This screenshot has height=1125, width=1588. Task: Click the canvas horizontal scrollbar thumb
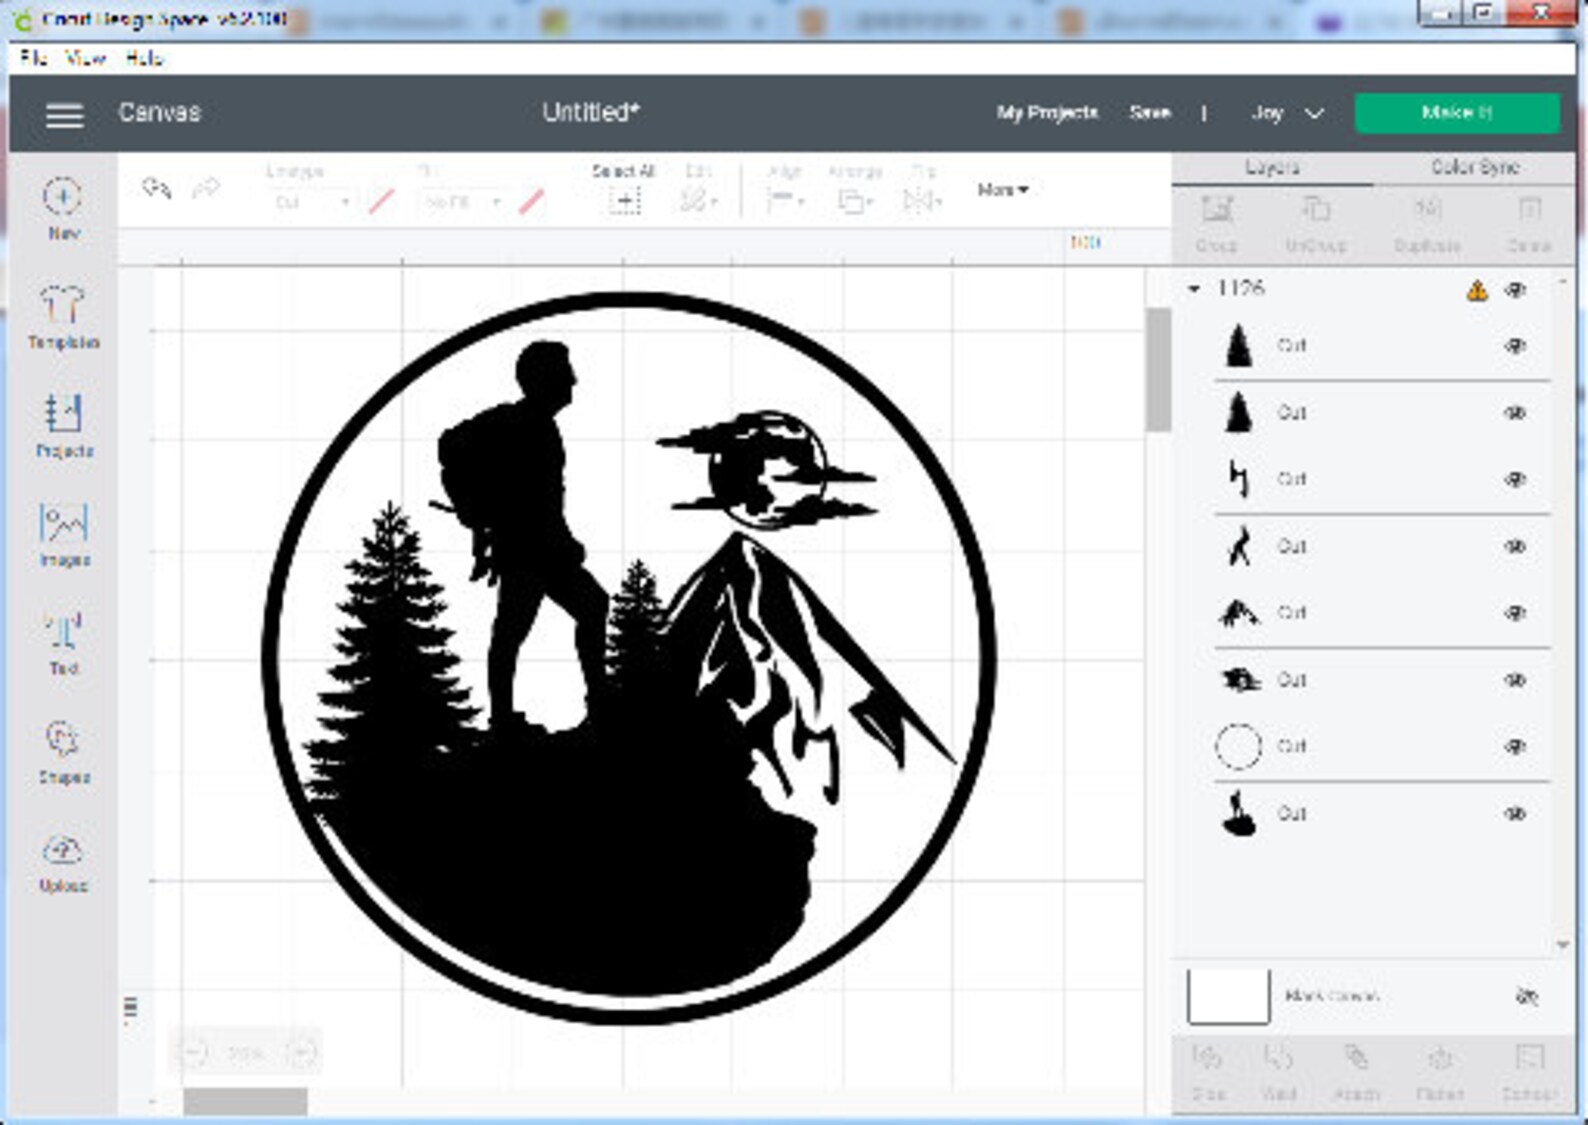point(245,1101)
